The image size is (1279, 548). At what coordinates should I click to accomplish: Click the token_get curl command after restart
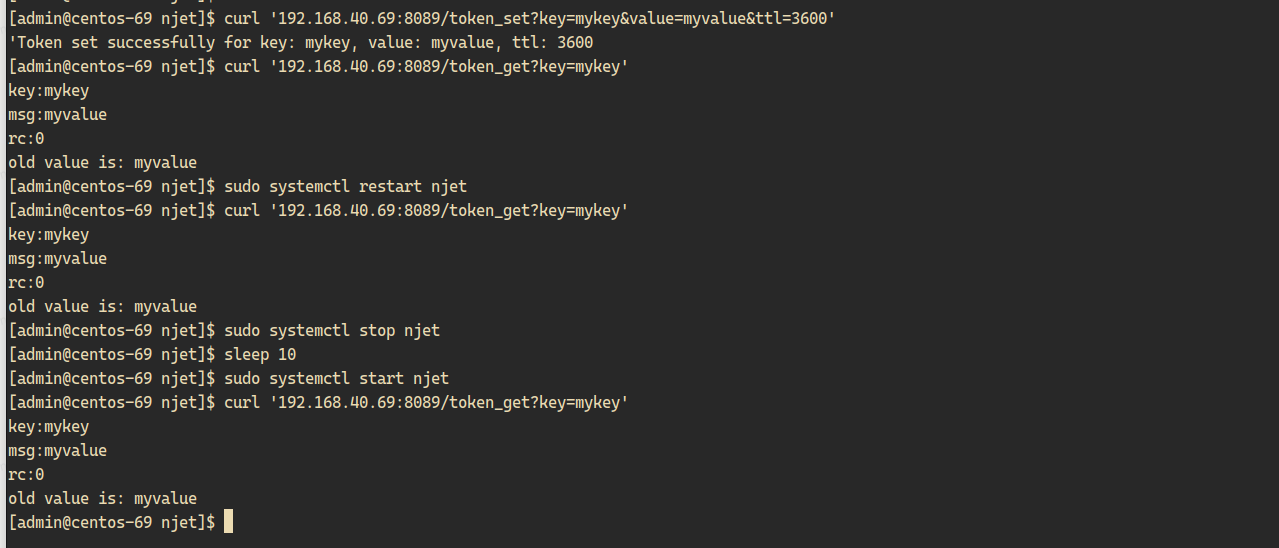[426, 210]
